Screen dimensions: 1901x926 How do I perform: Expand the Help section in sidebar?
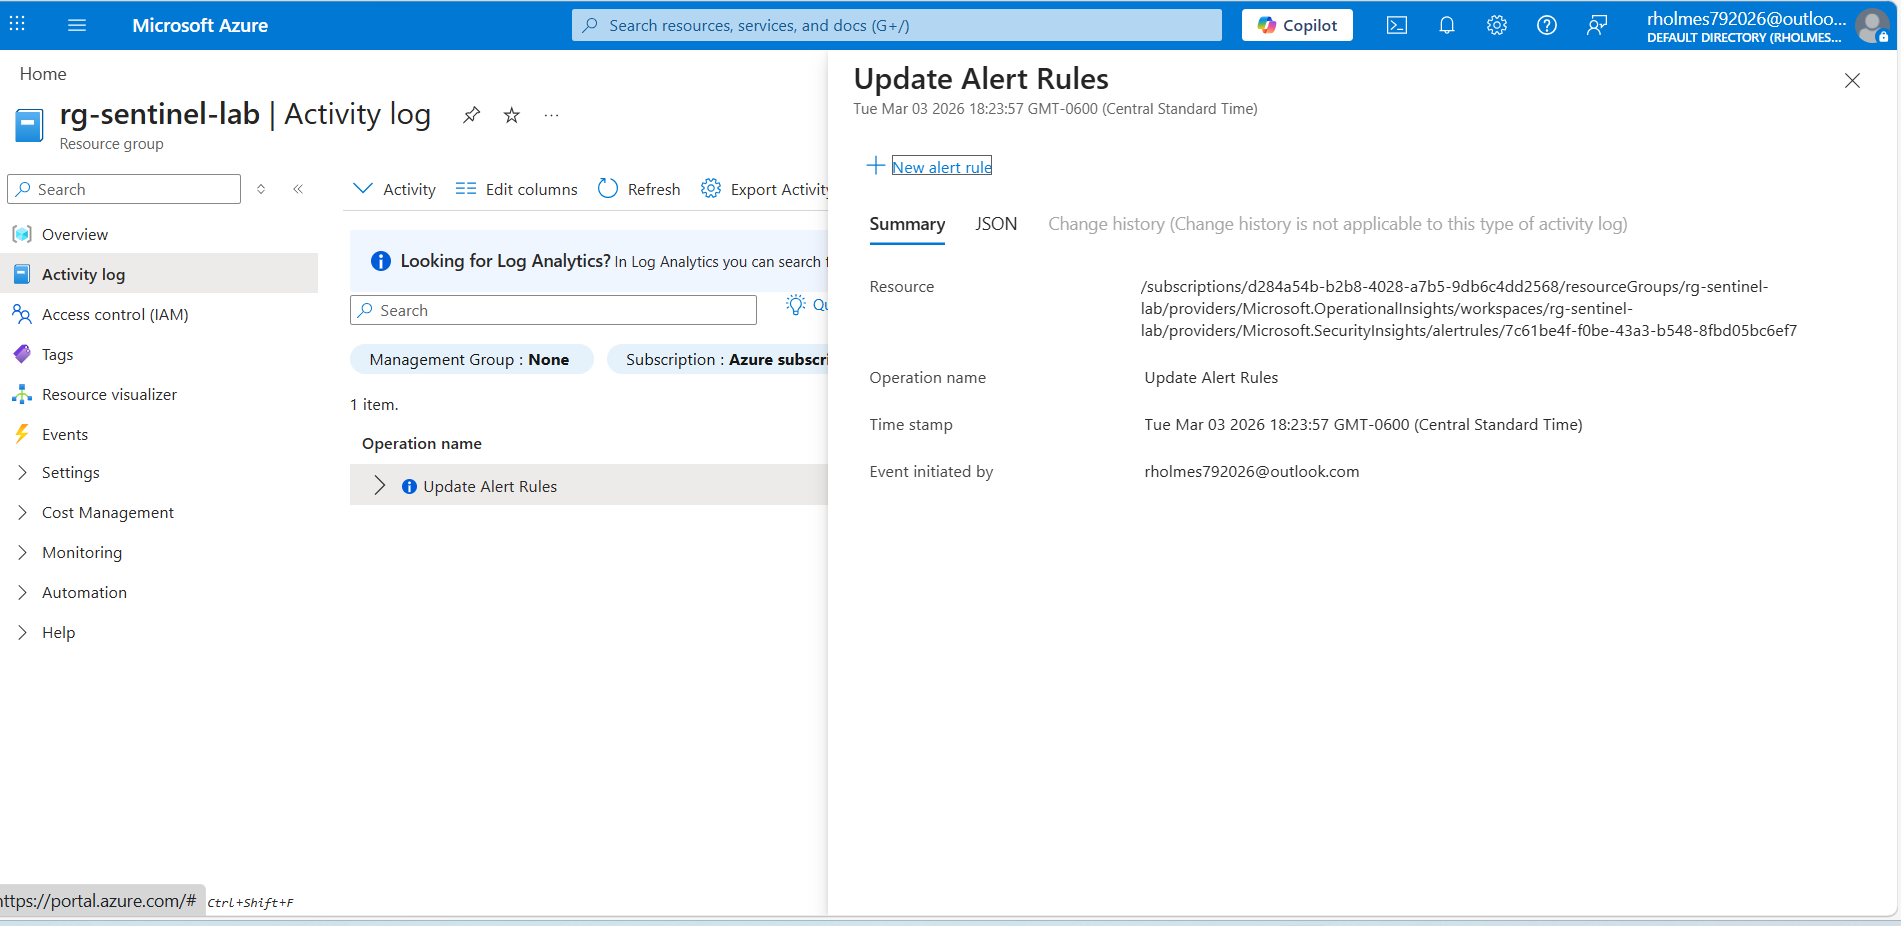click(22, 633)
